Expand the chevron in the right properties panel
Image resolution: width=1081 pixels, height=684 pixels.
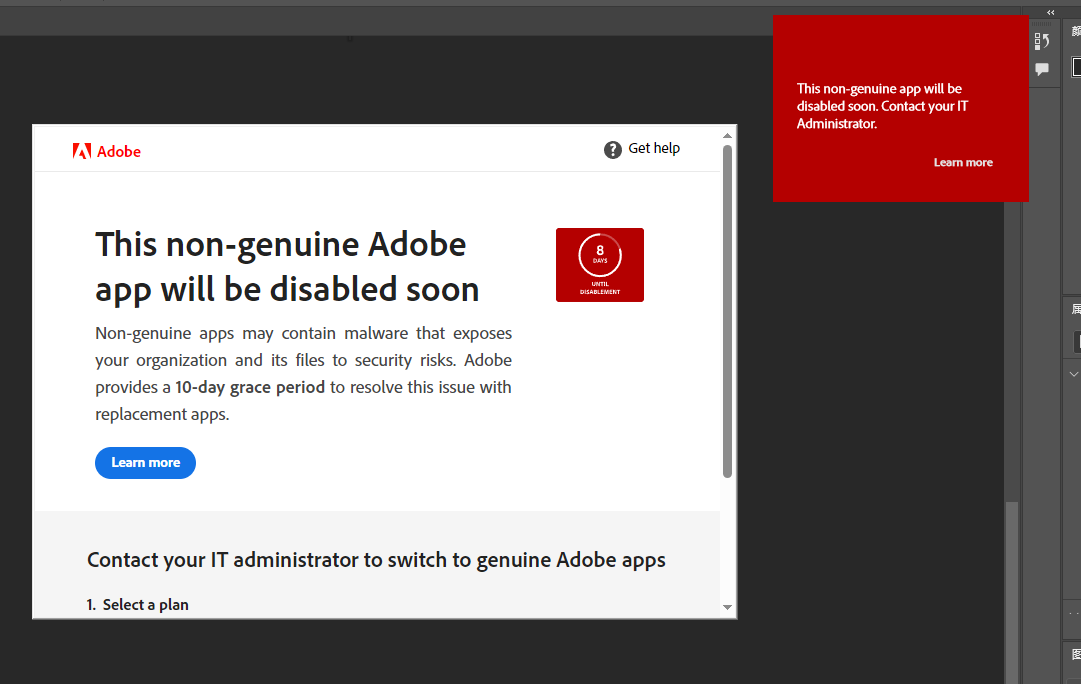pyautogui.click(x=1073, y=374)
